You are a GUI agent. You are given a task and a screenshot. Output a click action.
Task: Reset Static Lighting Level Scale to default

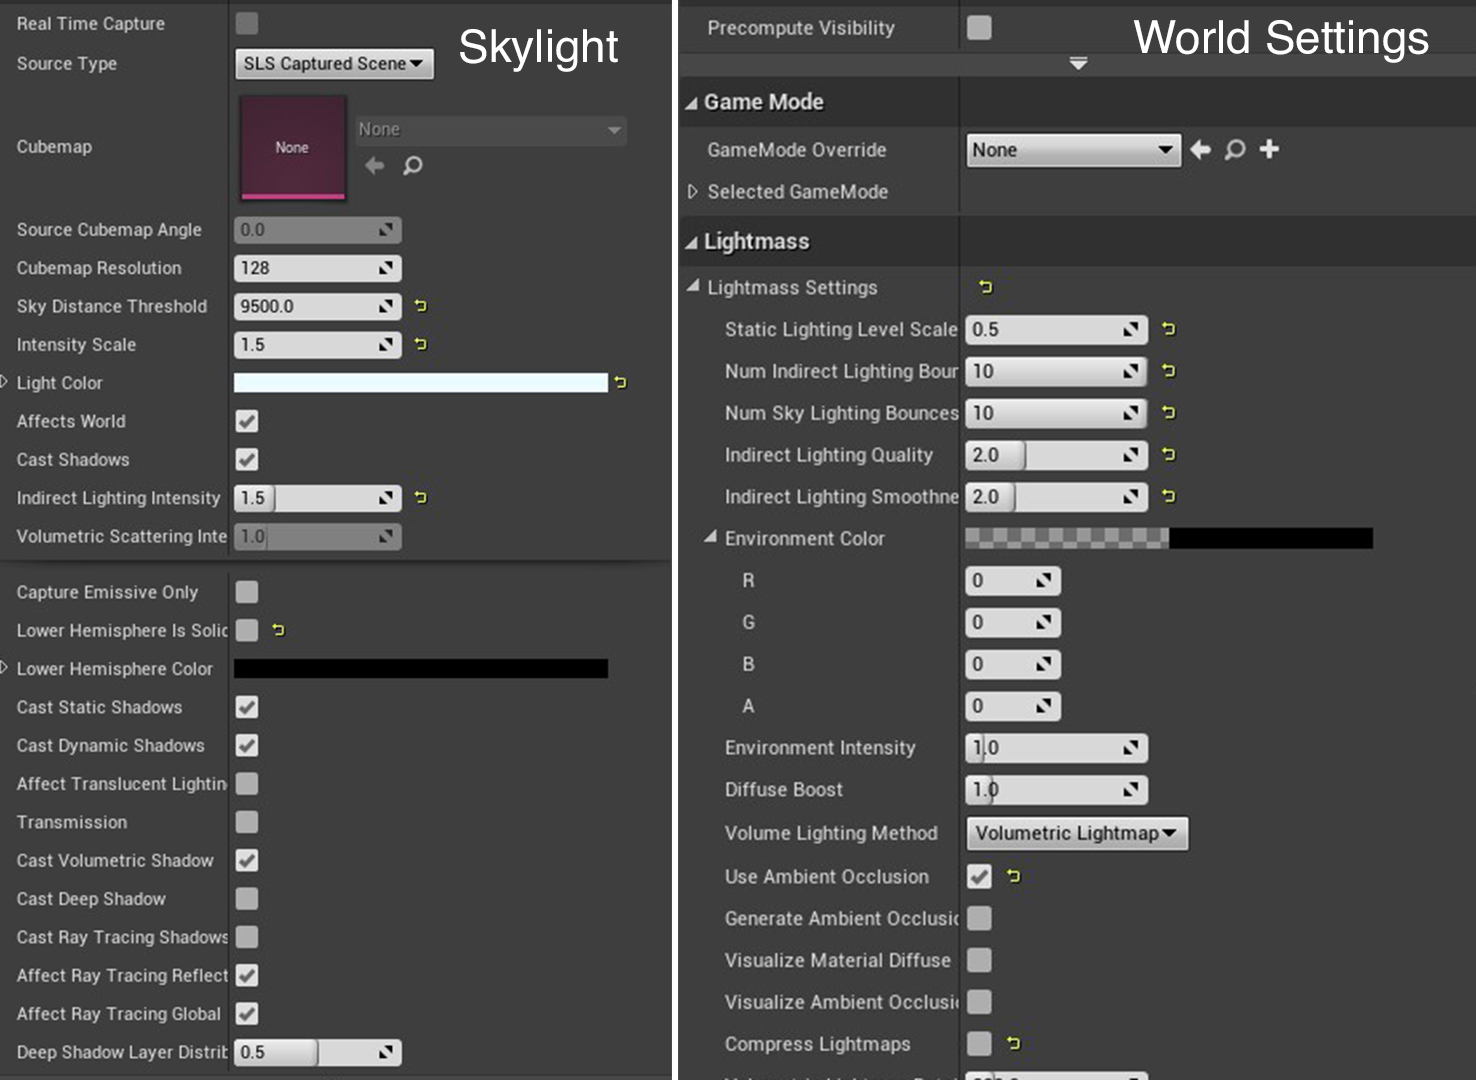click(1168, 329)
